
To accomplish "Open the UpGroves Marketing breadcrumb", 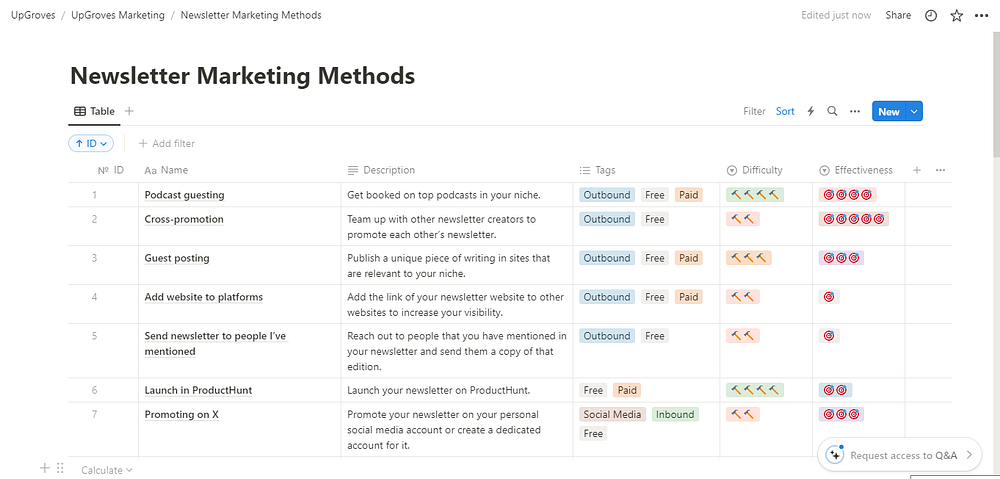I will point(118,16).
